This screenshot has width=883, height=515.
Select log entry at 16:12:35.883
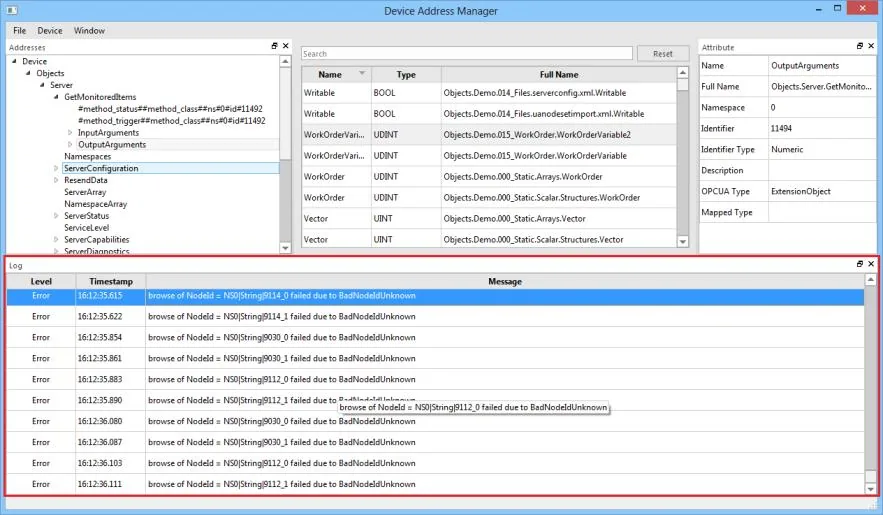(435, 379)
